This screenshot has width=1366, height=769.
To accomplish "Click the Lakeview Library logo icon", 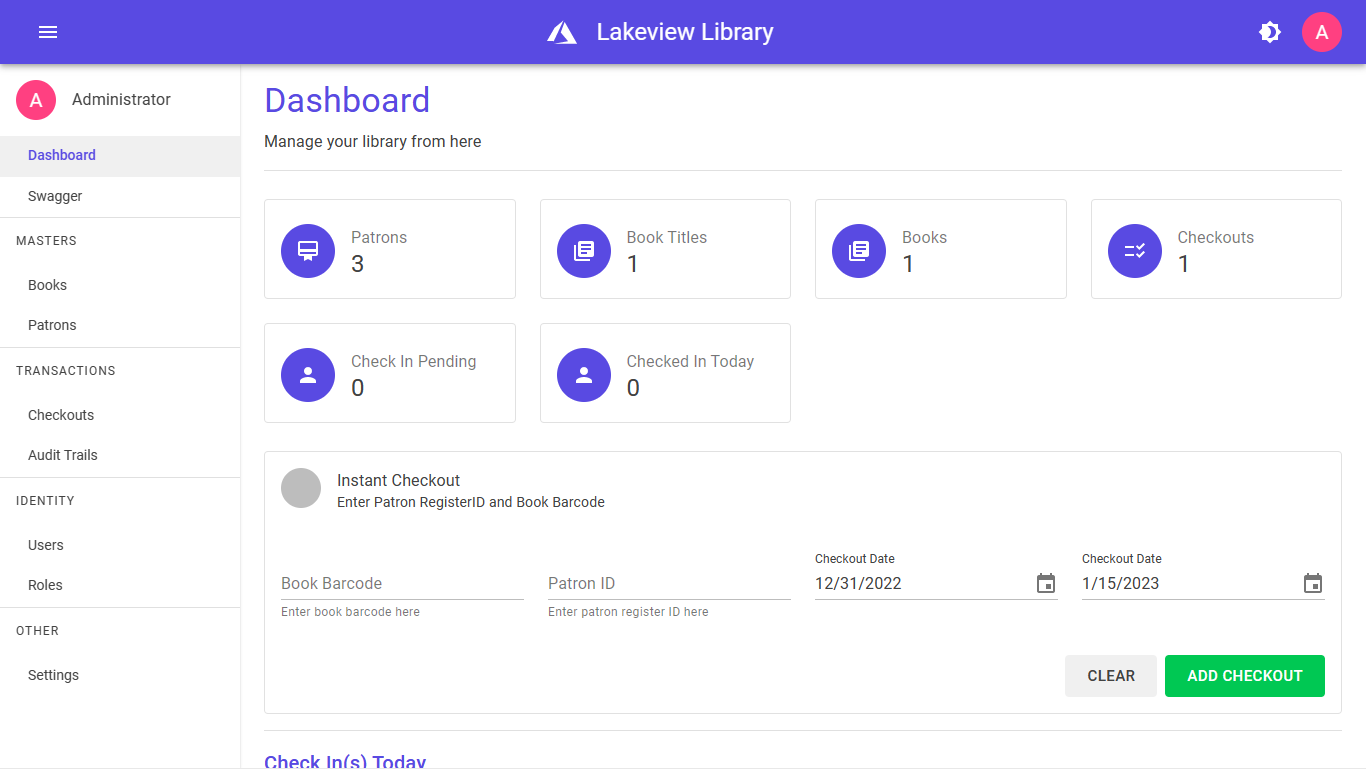I will (562, 32).
